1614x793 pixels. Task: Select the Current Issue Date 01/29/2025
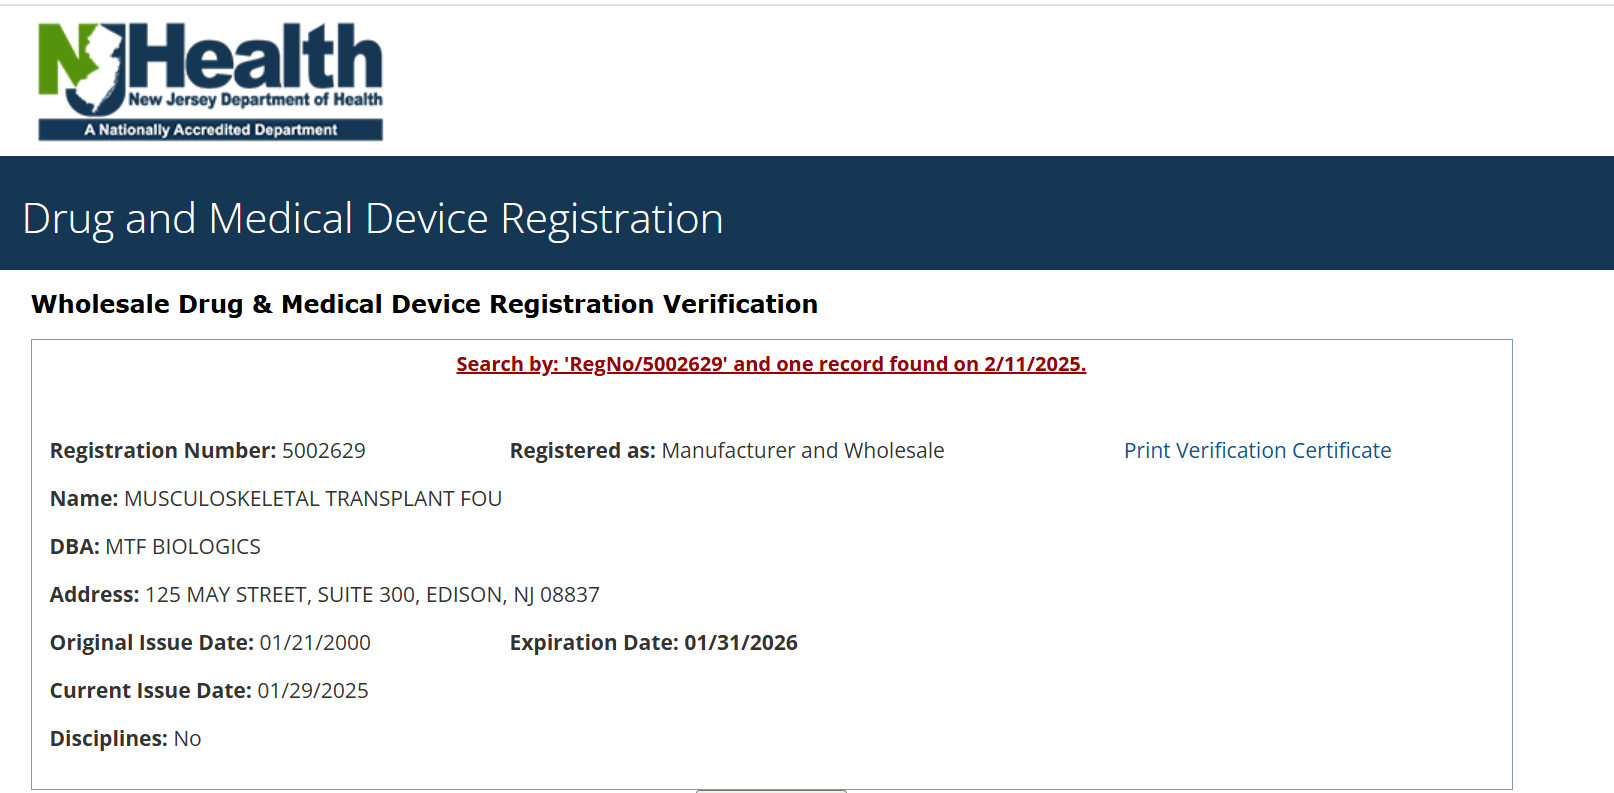tap(313, 690)
